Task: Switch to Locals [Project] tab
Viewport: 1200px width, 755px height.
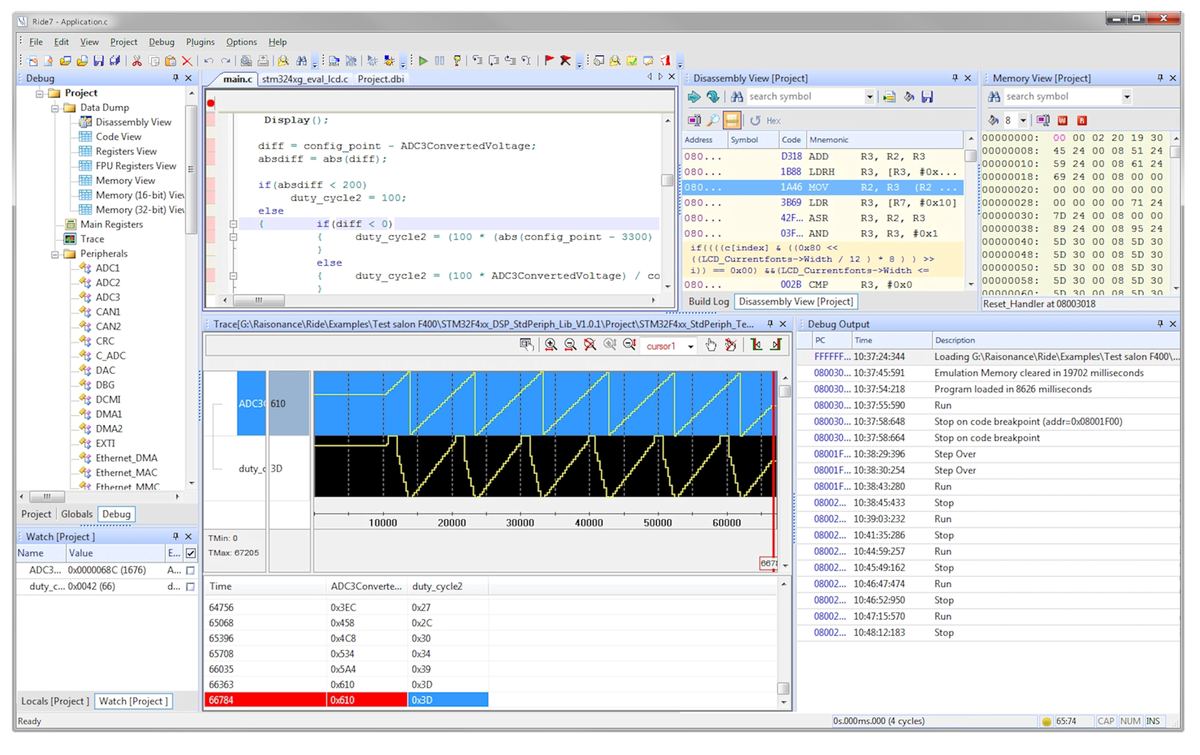Action: pyautogui.click(x=55, y=701)
